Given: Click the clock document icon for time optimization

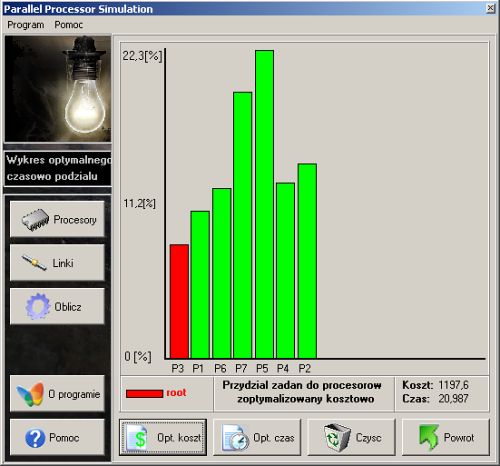Looking at the screenshot, I should coord(235,438).
